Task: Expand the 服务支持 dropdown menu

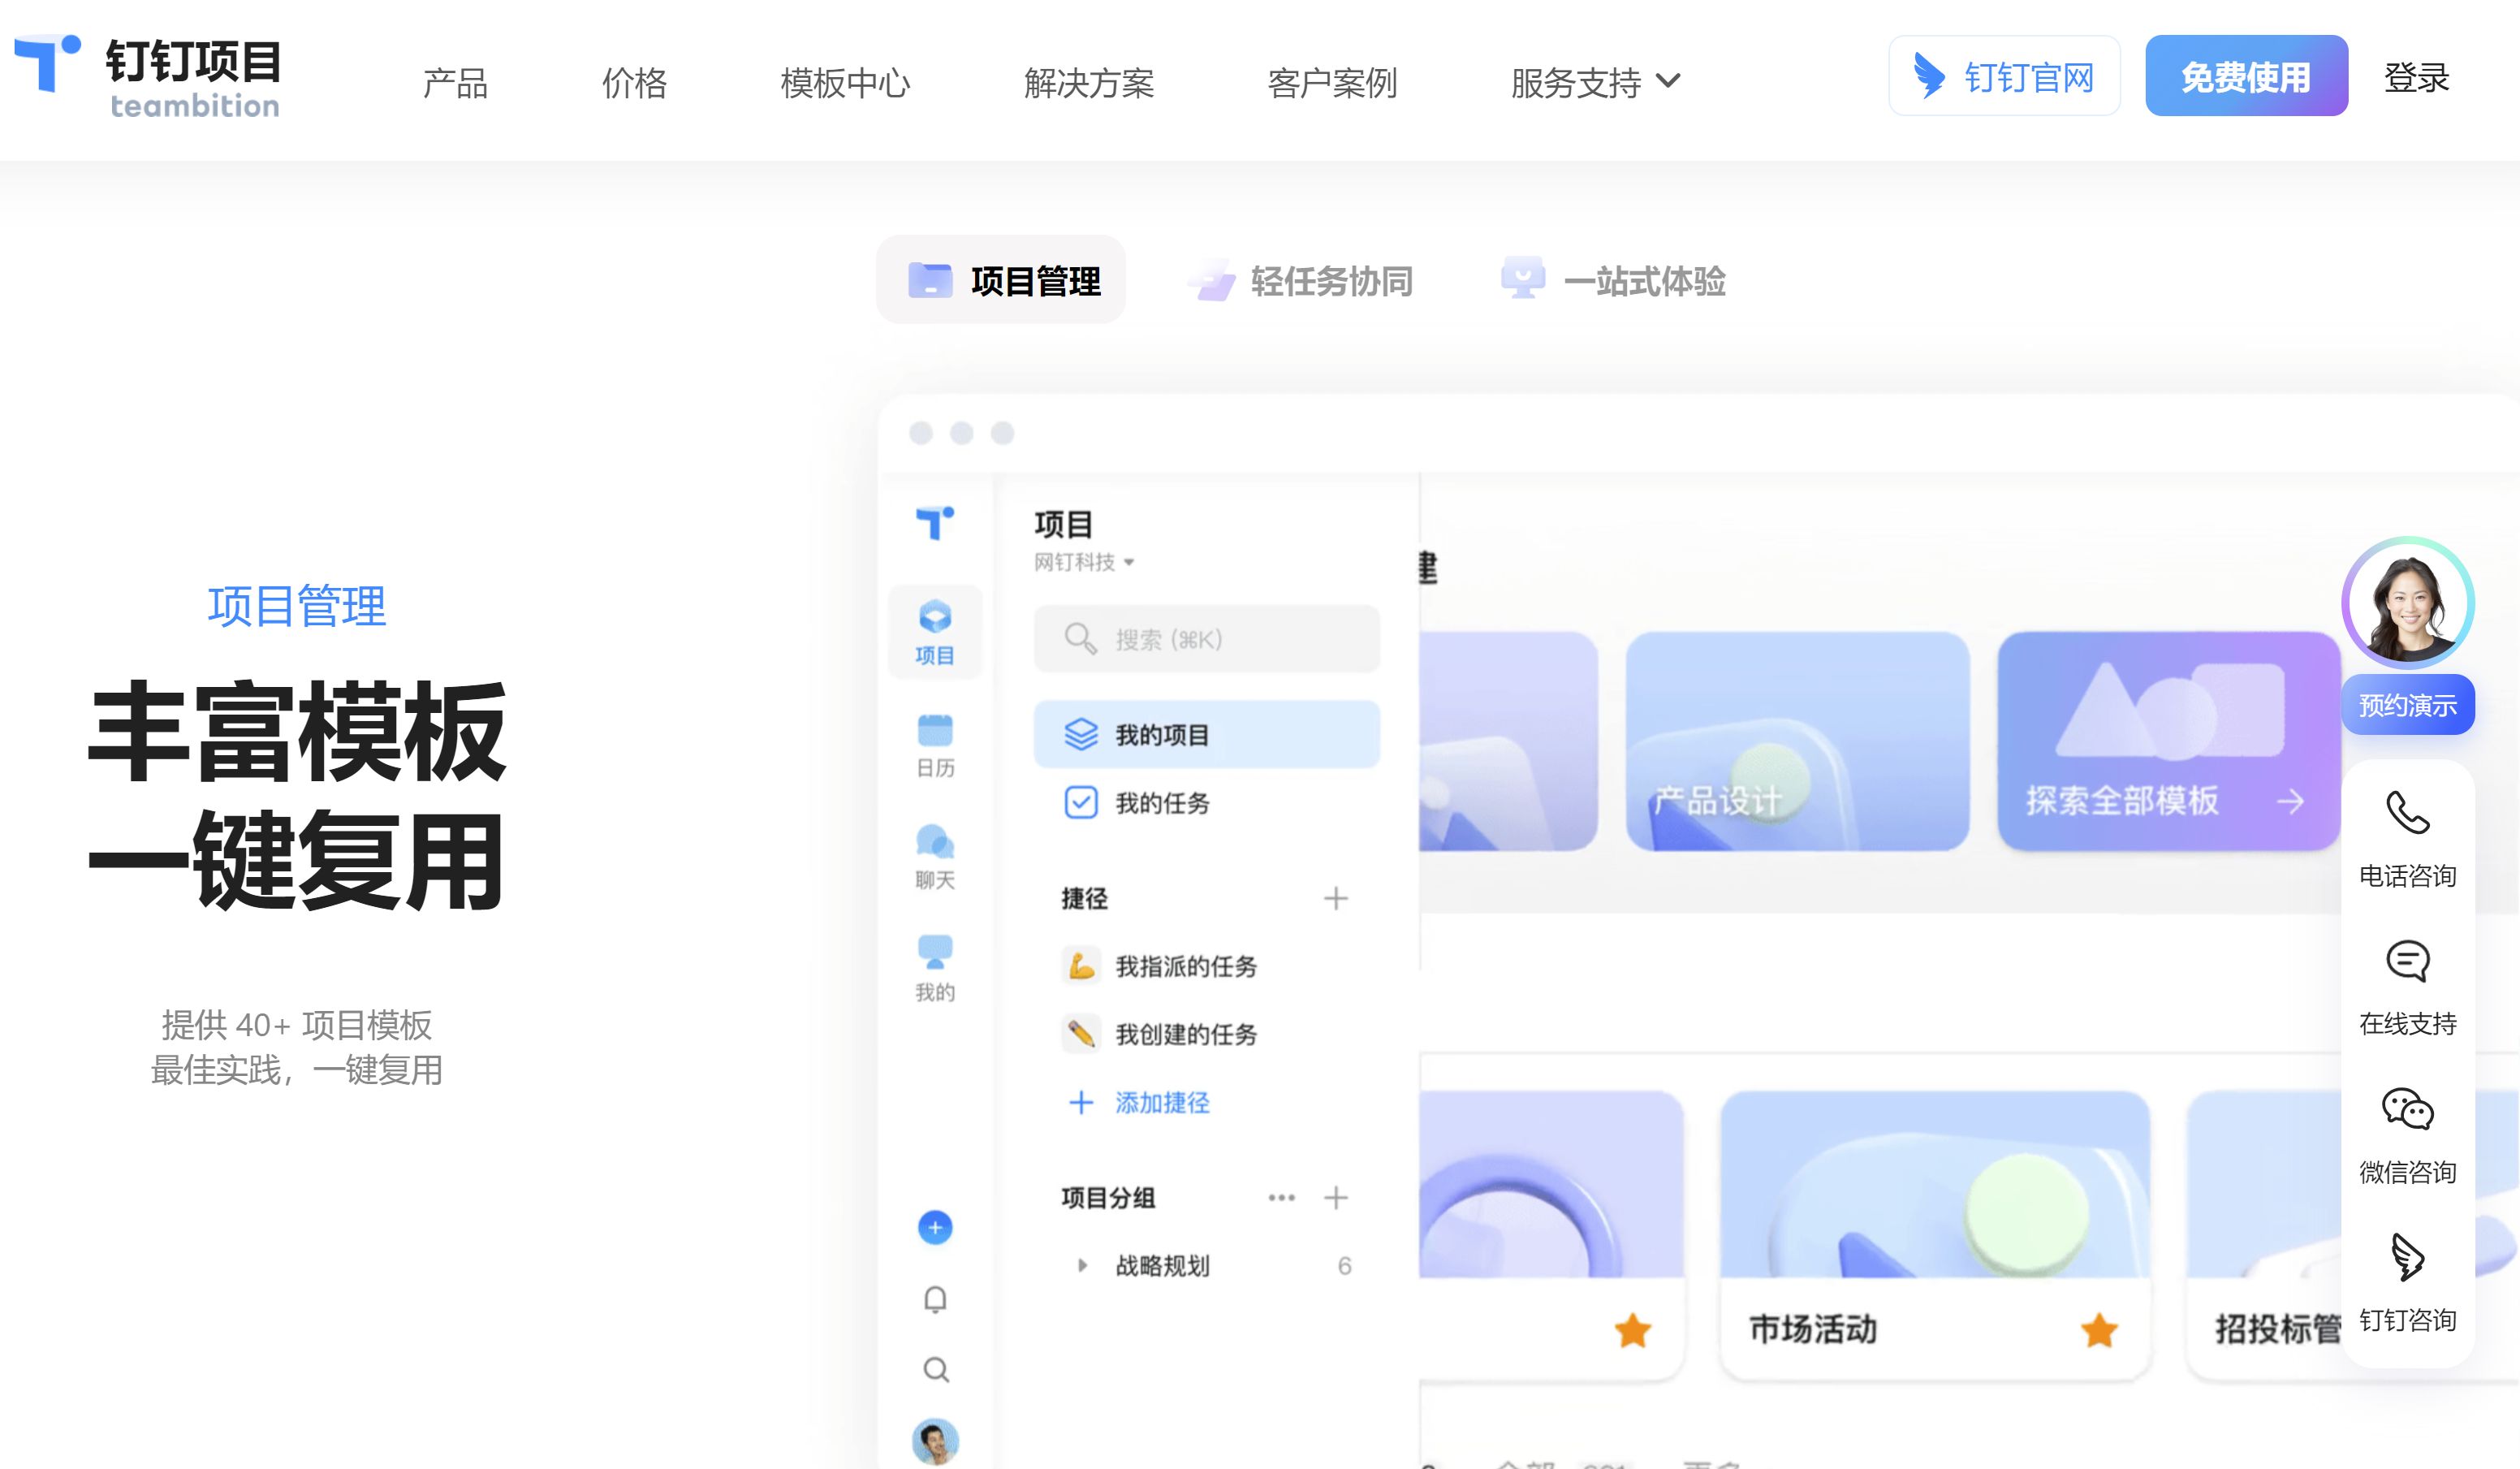Action: click(1596, 82)
